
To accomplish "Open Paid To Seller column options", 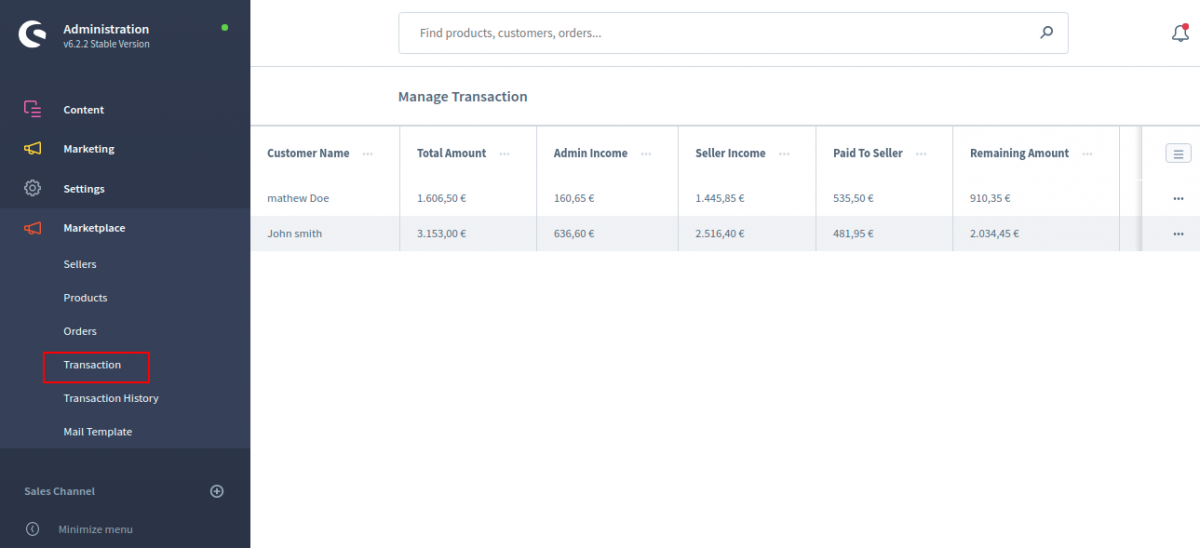I will [921, 153].
